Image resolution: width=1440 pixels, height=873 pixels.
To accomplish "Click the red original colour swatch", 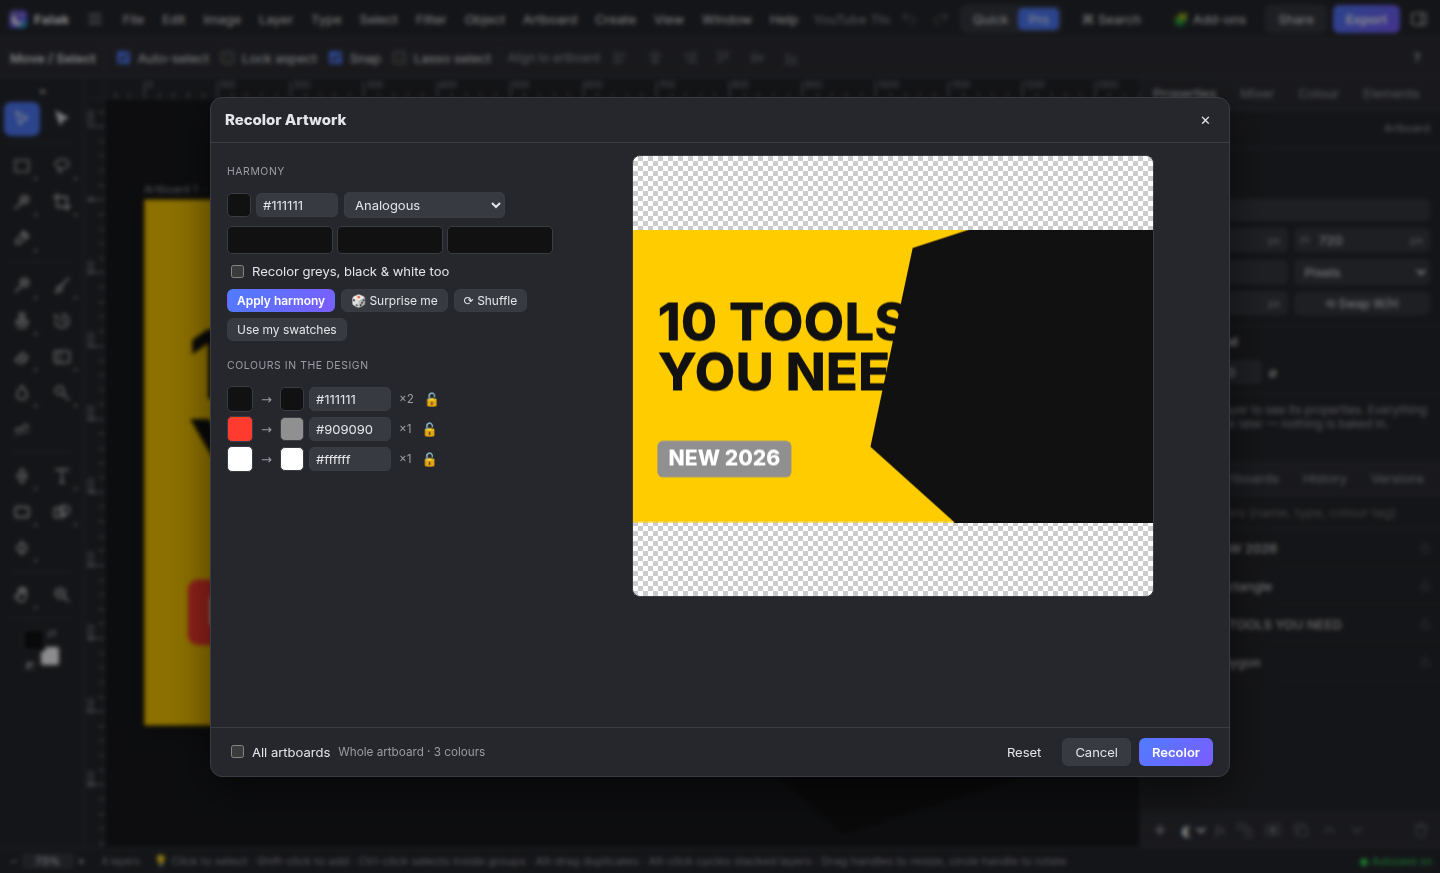I will (240, 429).
